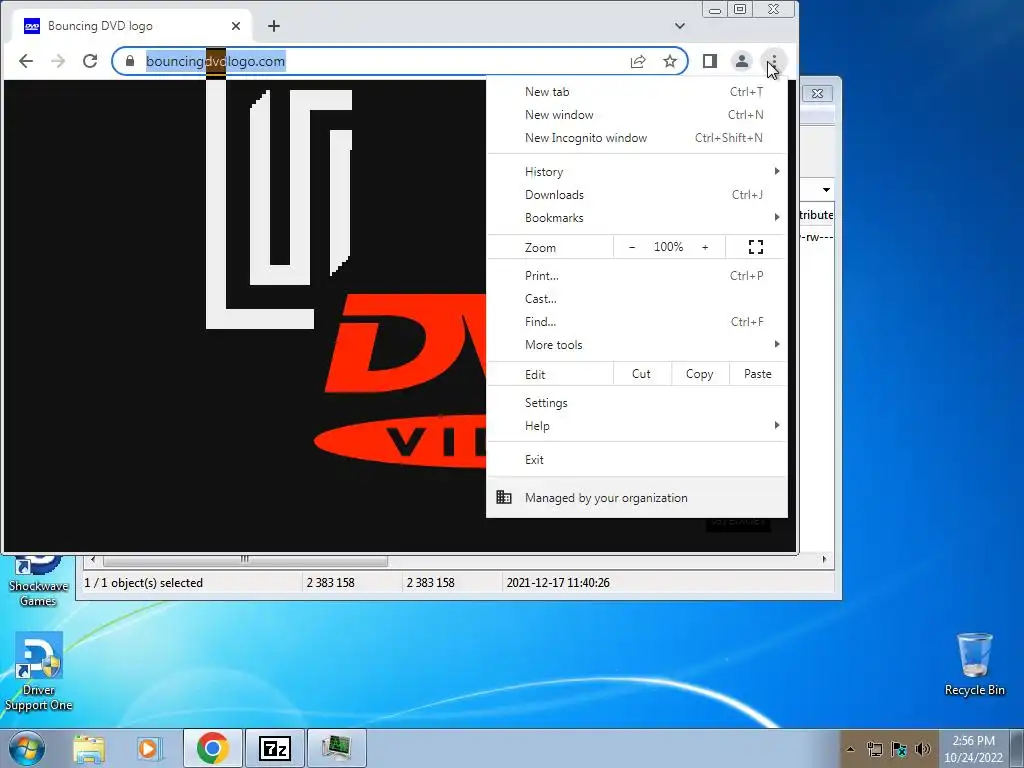This screenshot has width=1024, height=768.
Task: Open the Driver Support One desktop shortcut
Action: (38, 671)
